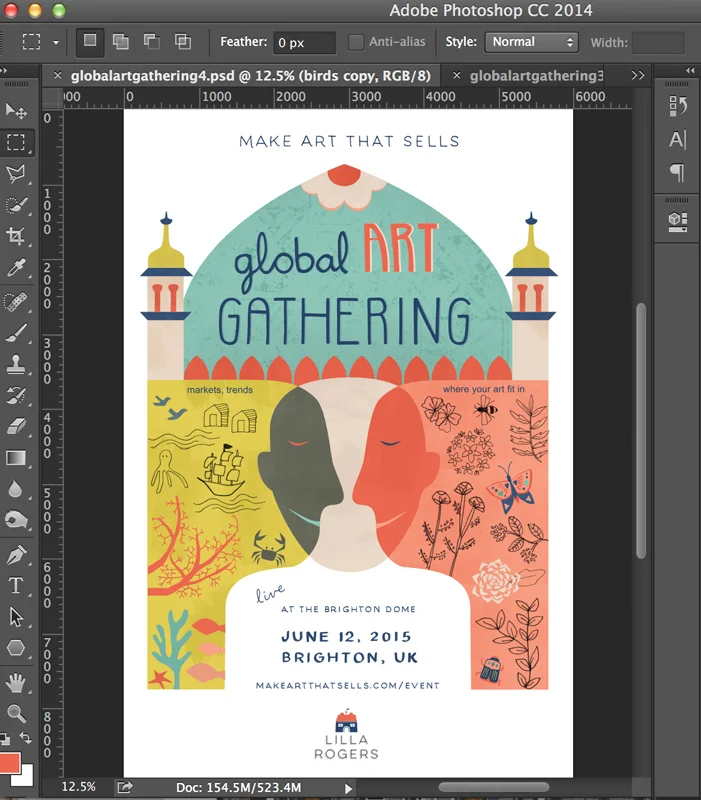The width and height of the screenshot is (701, 800).
Task: Open status bar info menu arrow
Action: click(348, 788)
